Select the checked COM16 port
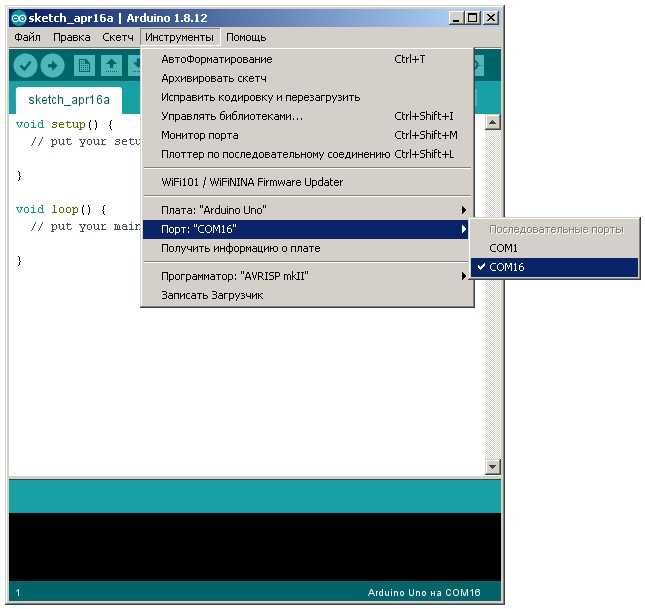The image size is (645, 609). pos(555,267)
